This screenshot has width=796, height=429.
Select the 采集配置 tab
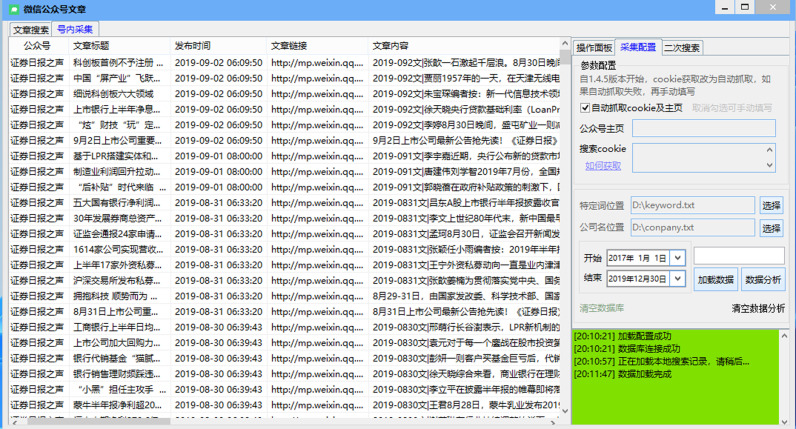[x=638, y=47]
